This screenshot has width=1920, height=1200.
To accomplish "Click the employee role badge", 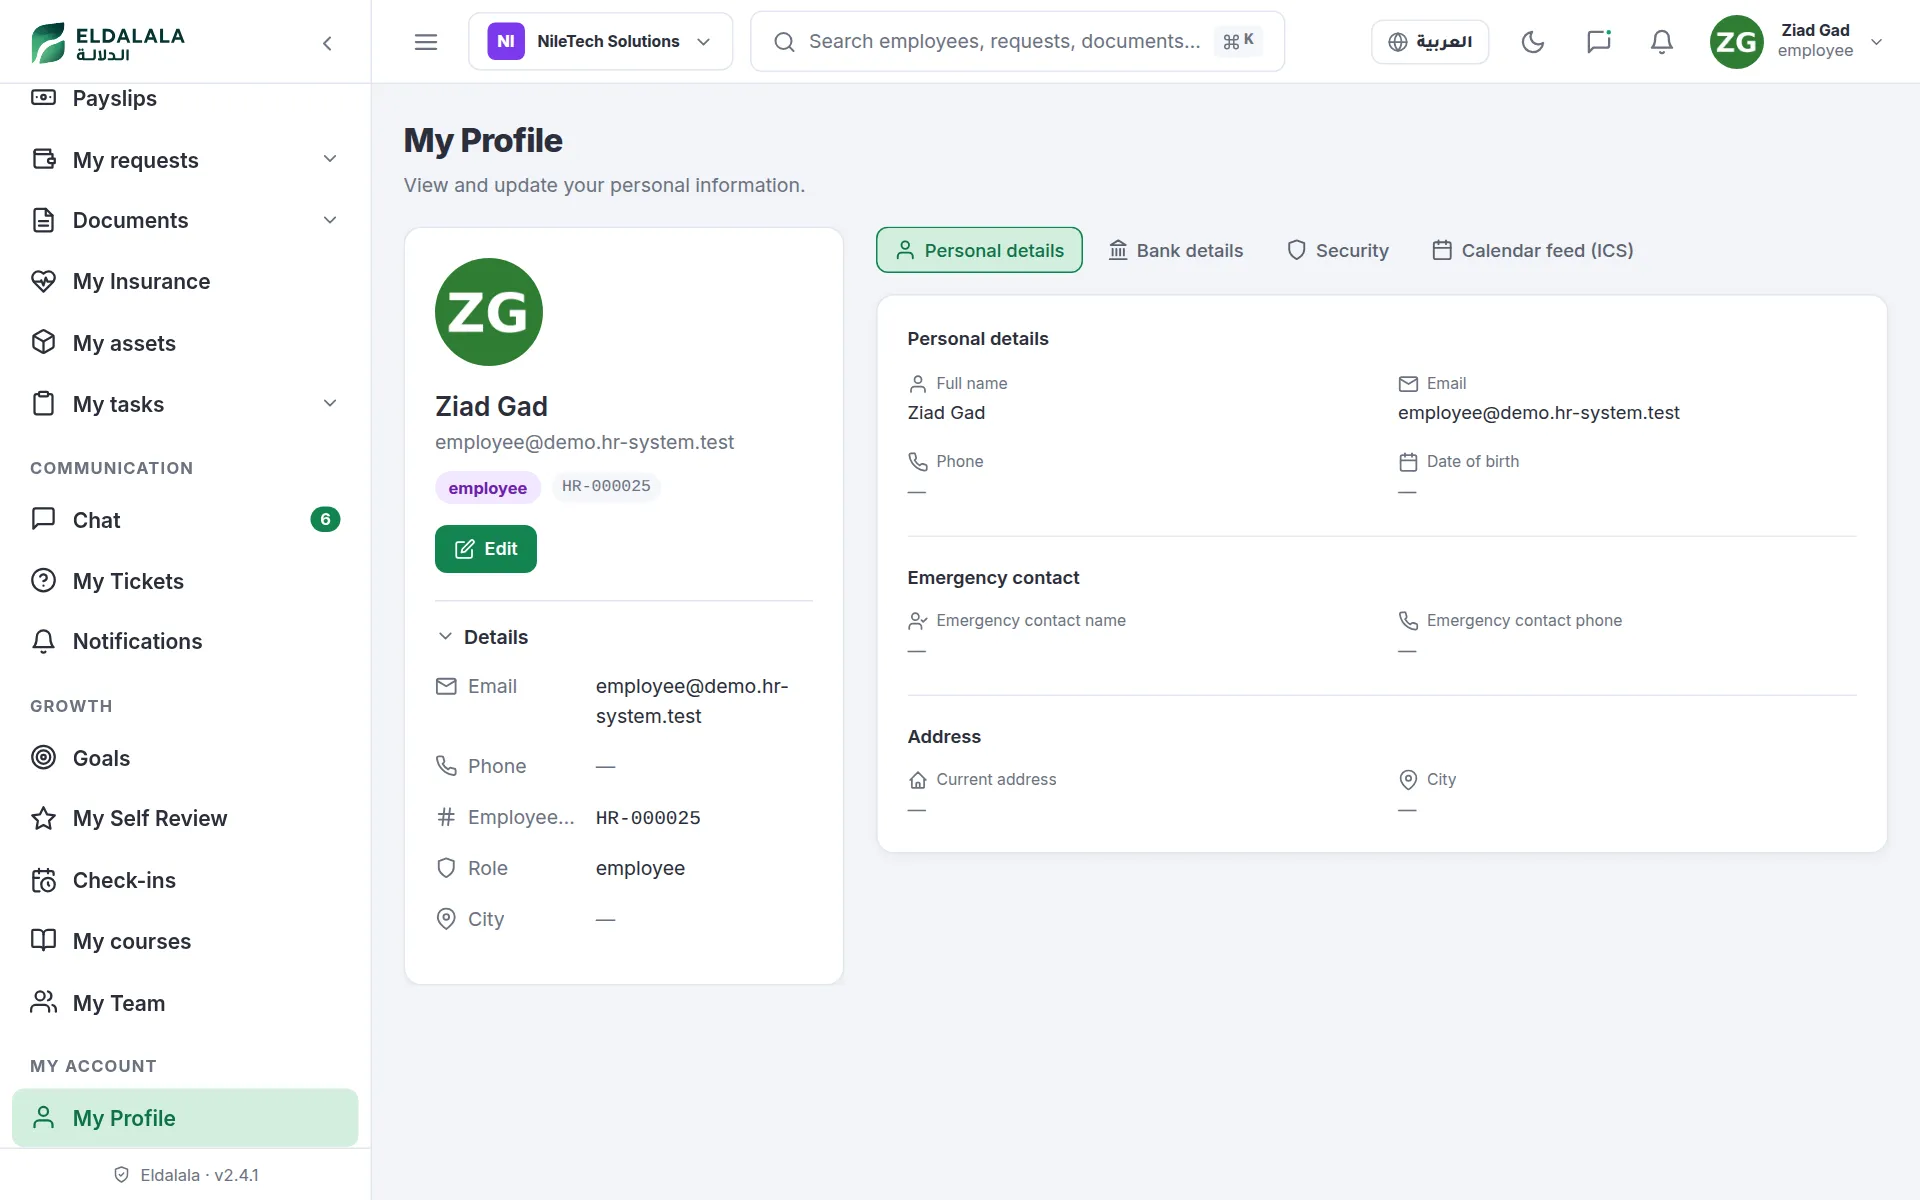I will (x=487, y=488).
